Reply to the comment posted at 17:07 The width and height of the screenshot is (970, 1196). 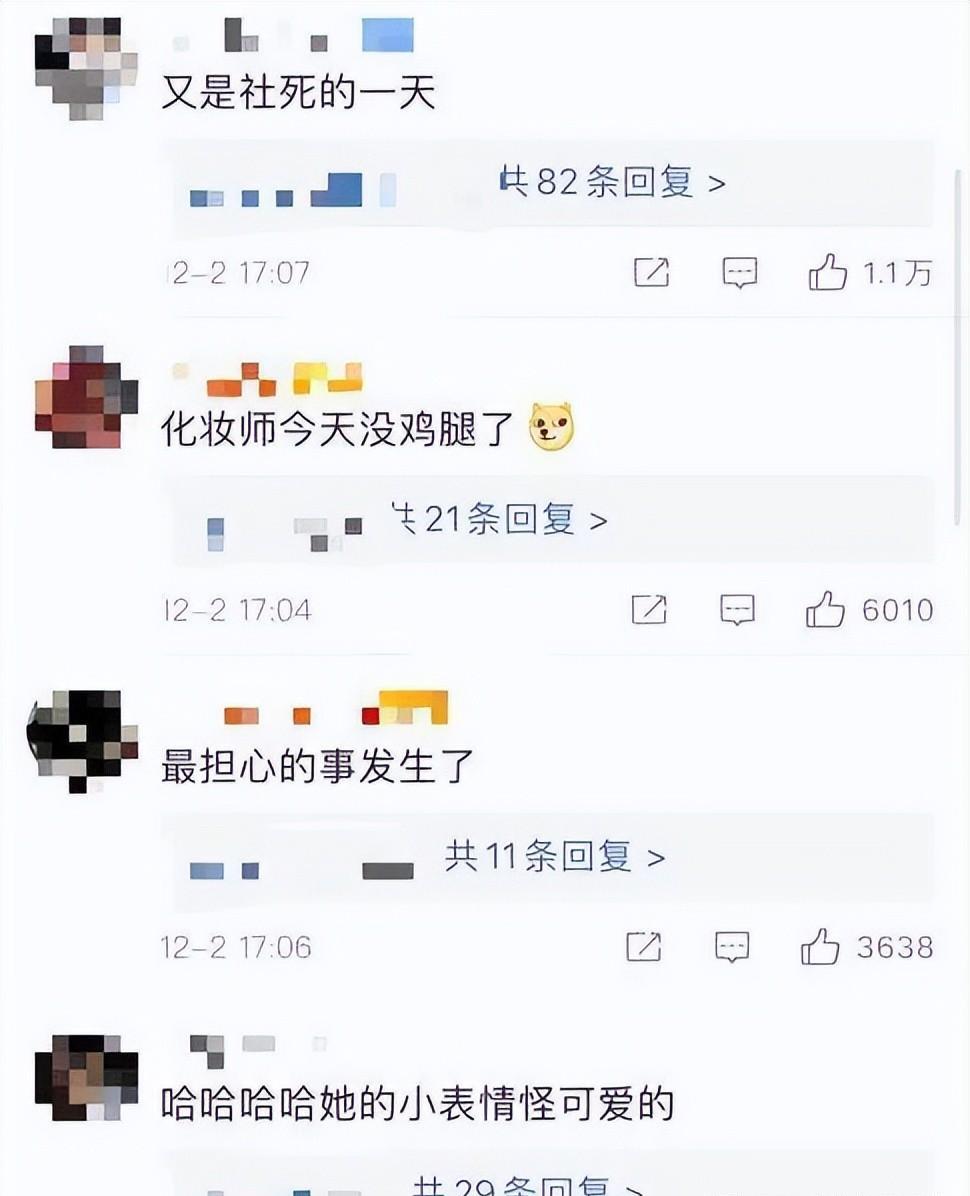[740, 272]
